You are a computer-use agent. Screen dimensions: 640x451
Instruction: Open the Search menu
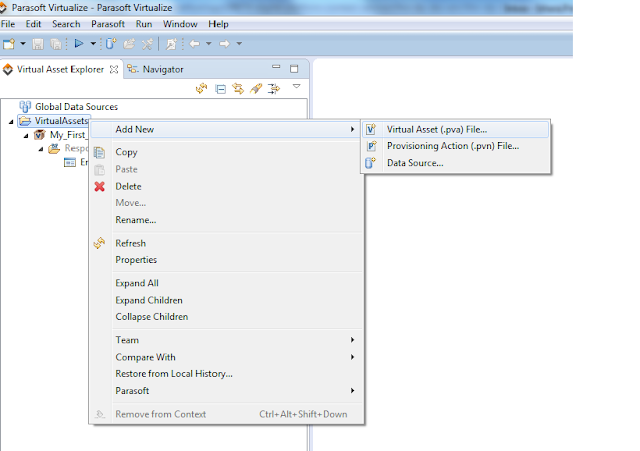click(66, 24)
